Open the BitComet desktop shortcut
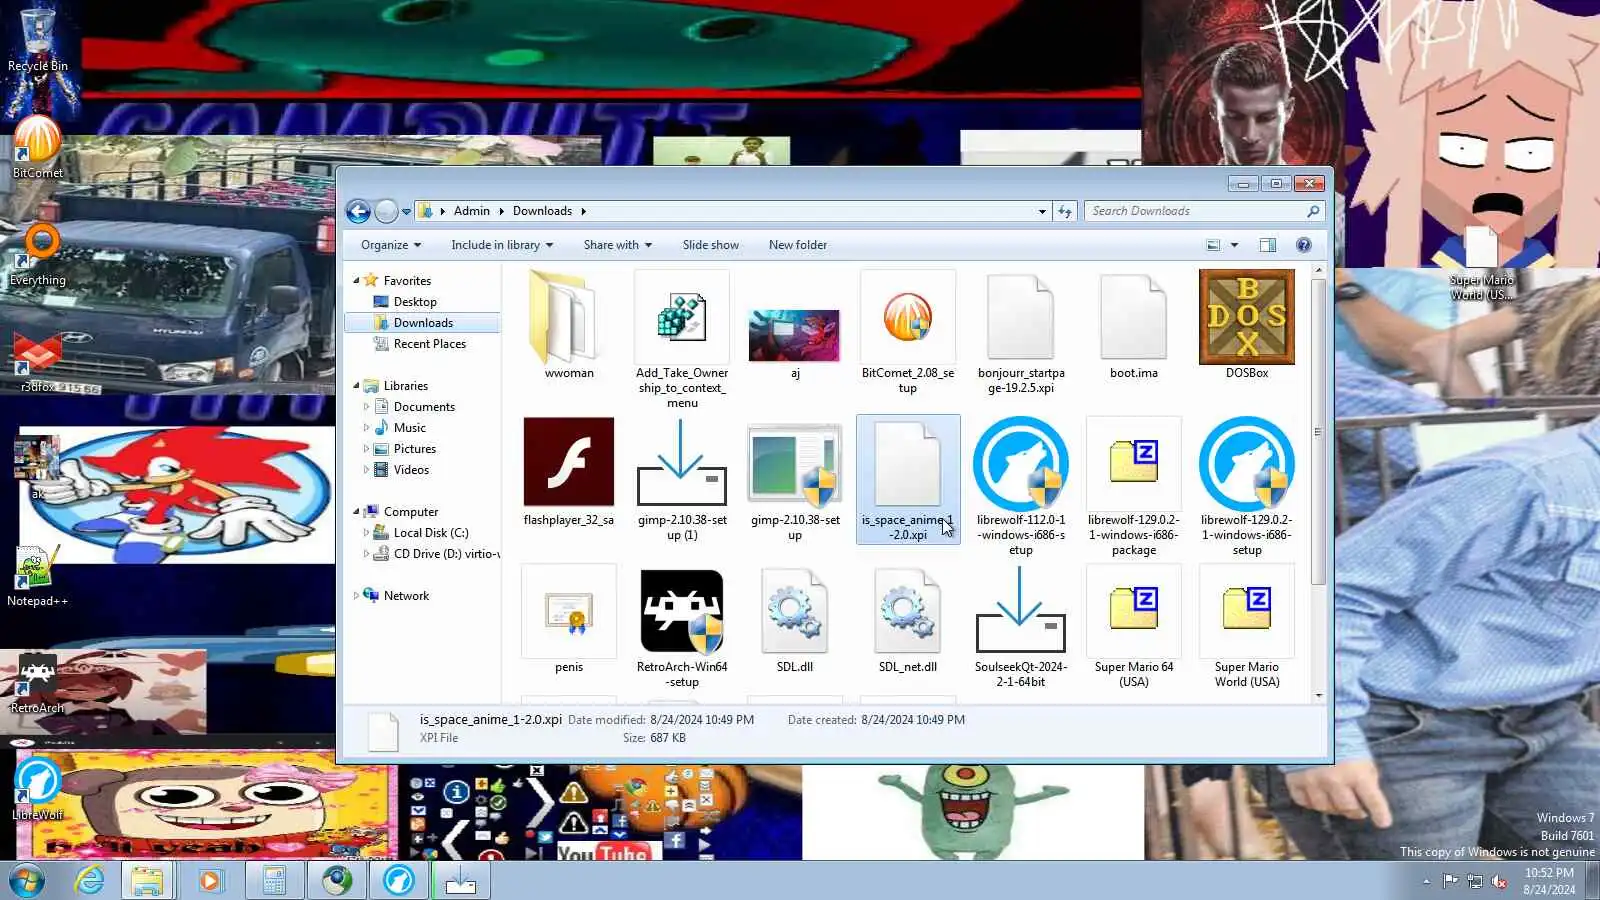 (x=37, y=146)
